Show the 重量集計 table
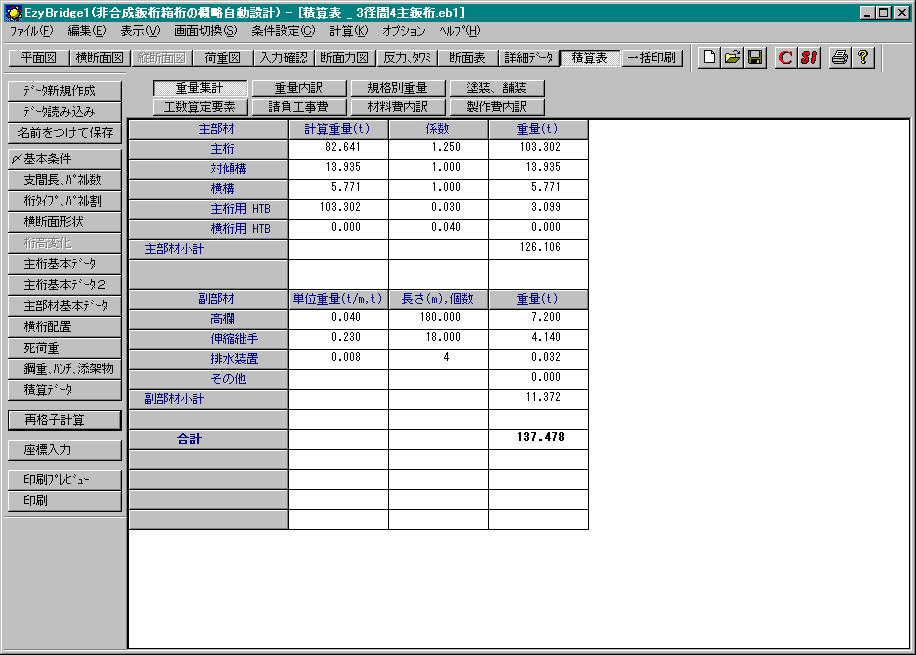 200,88
